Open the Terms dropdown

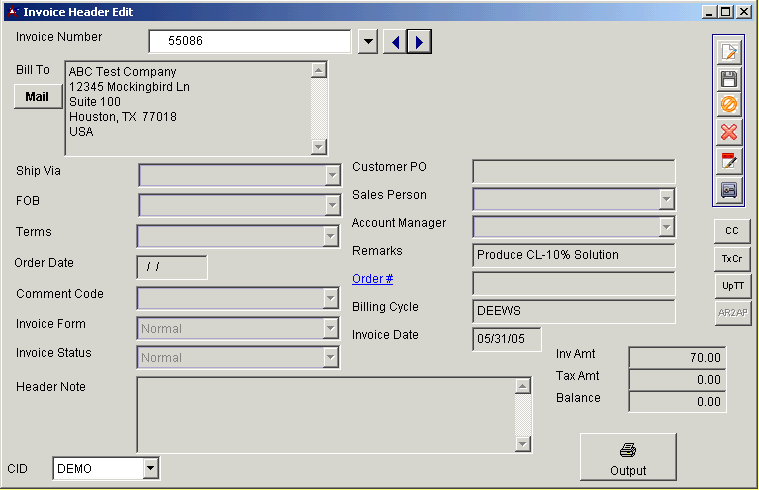[x=331, y=236]
